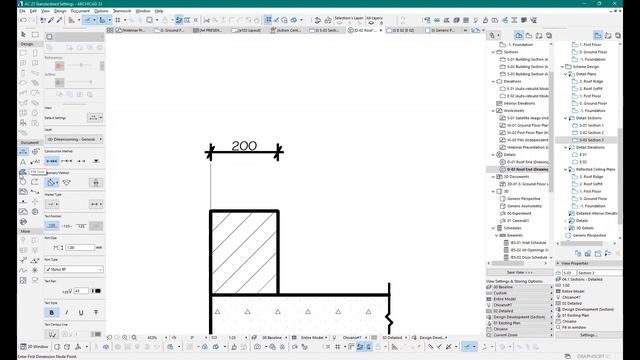Select the Fill tool in toolbox

click(x=23, y=172)
